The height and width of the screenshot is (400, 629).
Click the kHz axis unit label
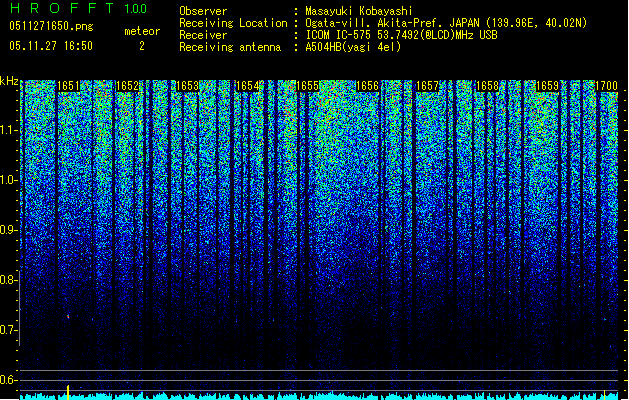(x=9, y=81)
